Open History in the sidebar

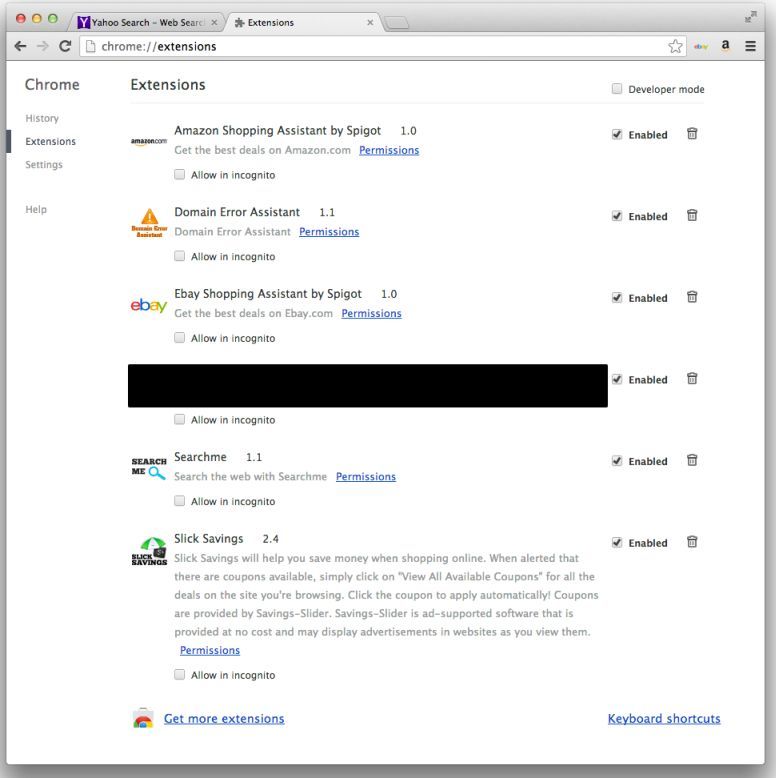(42, 118)
